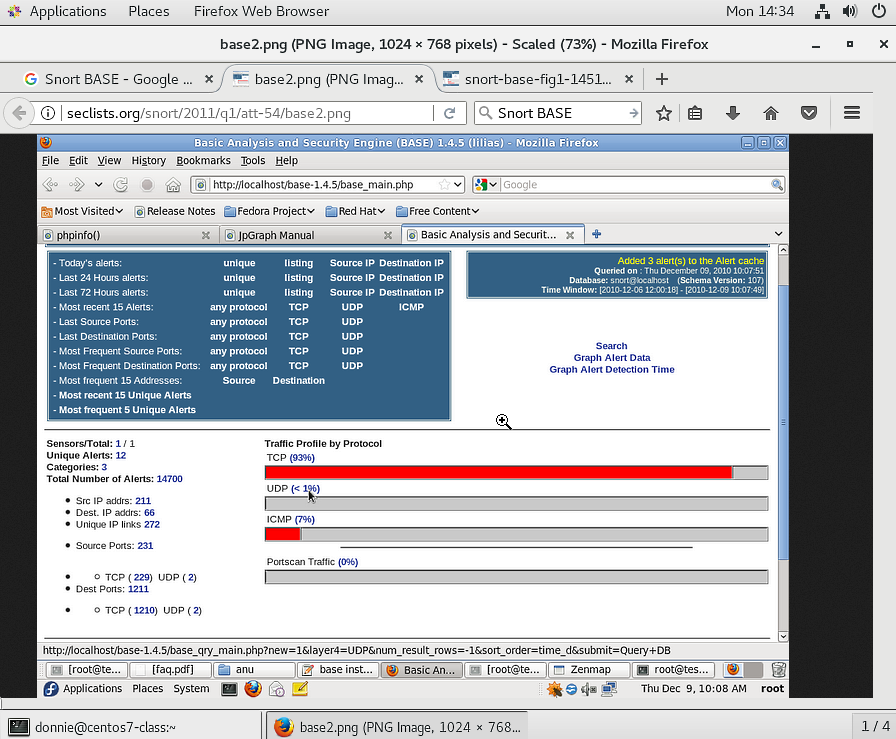This screenshot has width=896, height=739.
Task: Go to Firefox home page icon
Action: (x=771, y=113)
